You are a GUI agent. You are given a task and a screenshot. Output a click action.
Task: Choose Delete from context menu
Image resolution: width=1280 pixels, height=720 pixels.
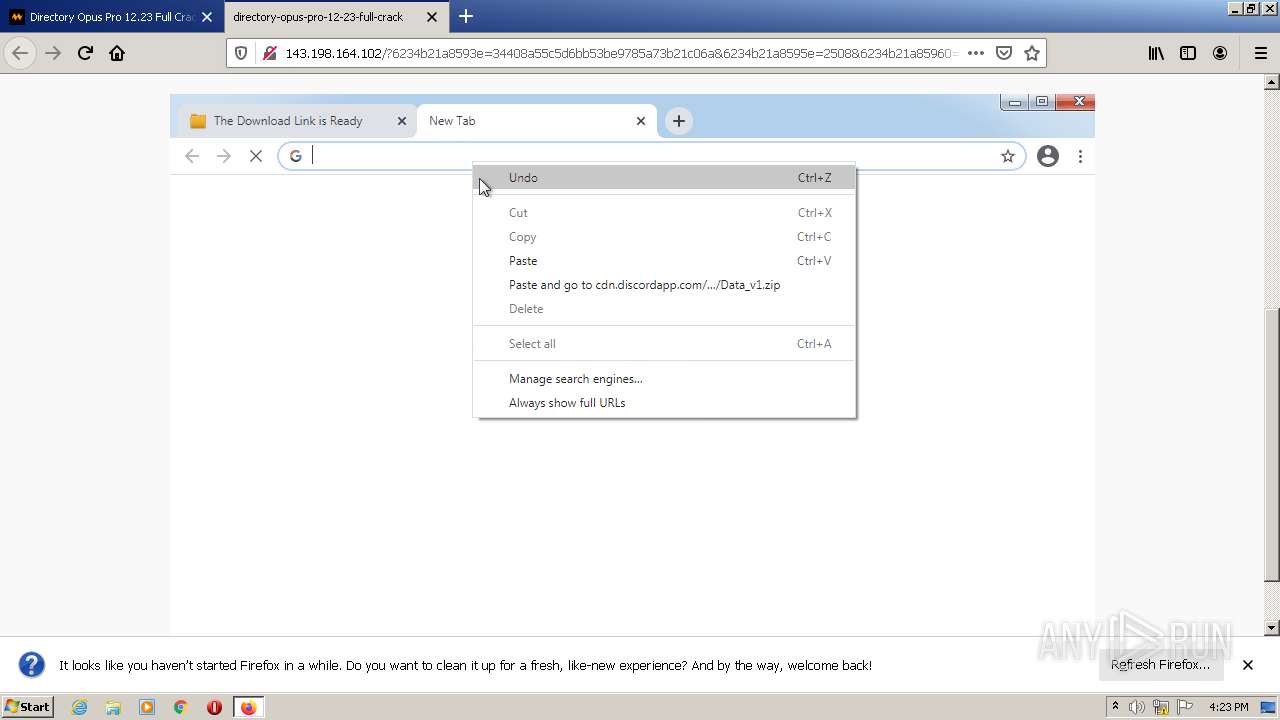(x=665, y=309)
